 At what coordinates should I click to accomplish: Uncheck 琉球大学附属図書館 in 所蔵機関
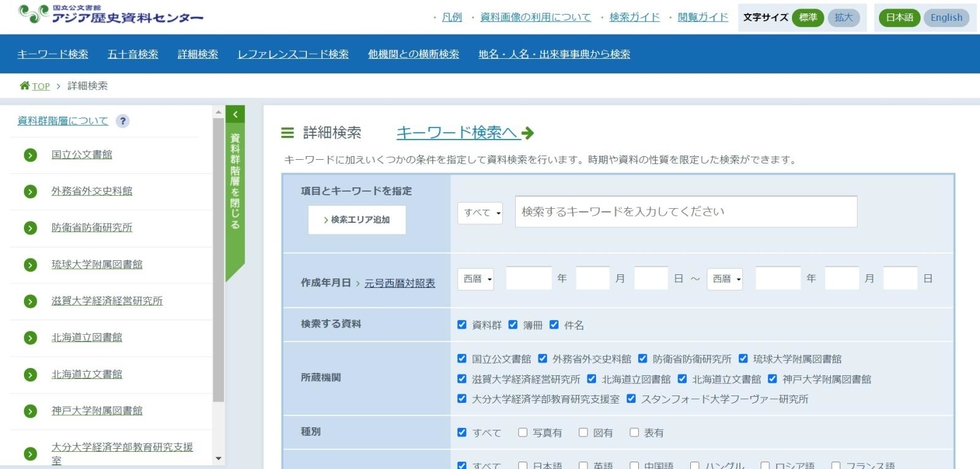point(743,359)
